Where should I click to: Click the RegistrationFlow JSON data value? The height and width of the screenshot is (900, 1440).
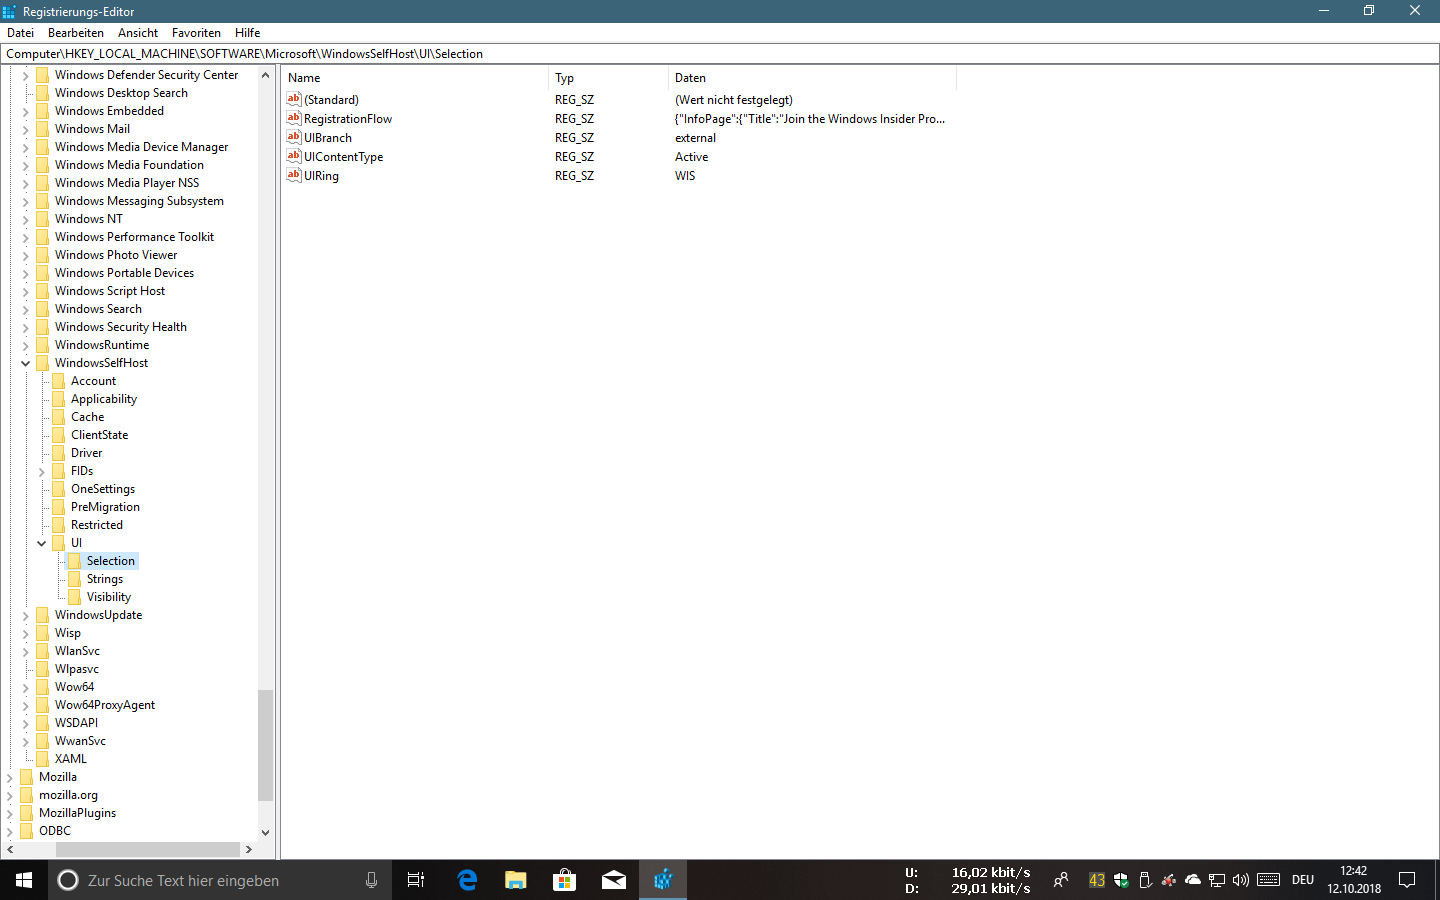tap(810, 119)
